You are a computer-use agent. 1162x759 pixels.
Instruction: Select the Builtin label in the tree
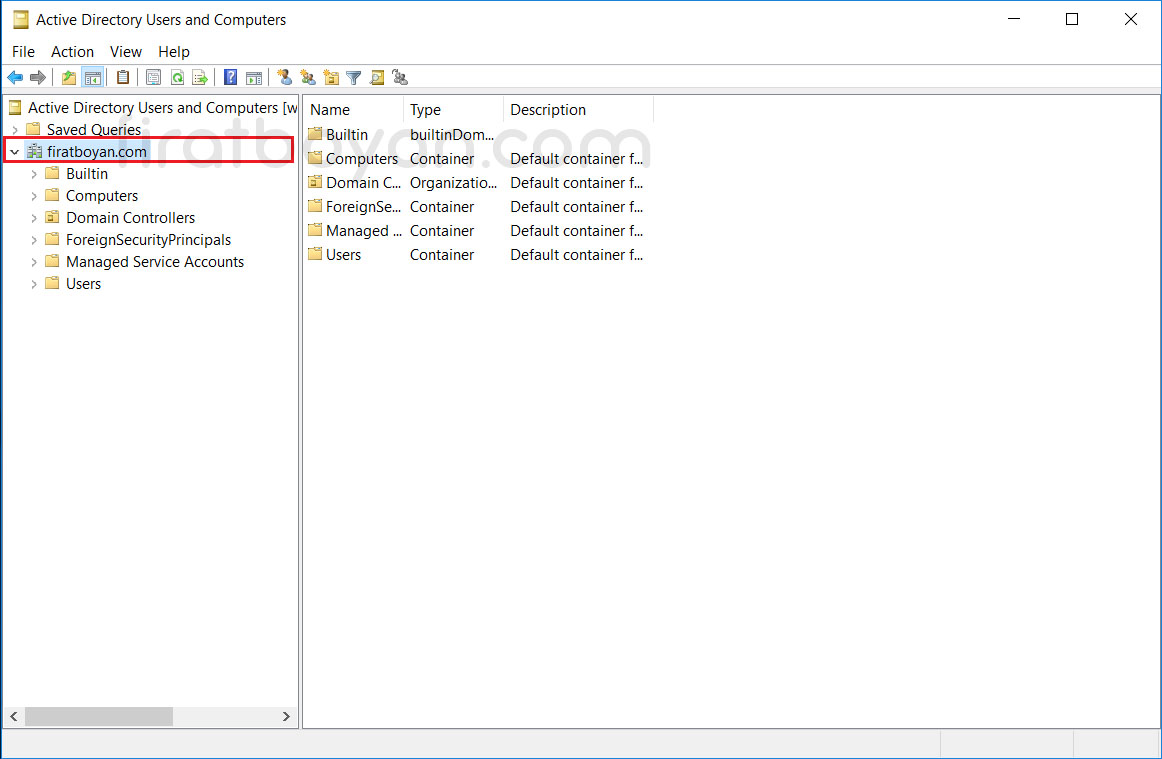click(x=87, y=173)
